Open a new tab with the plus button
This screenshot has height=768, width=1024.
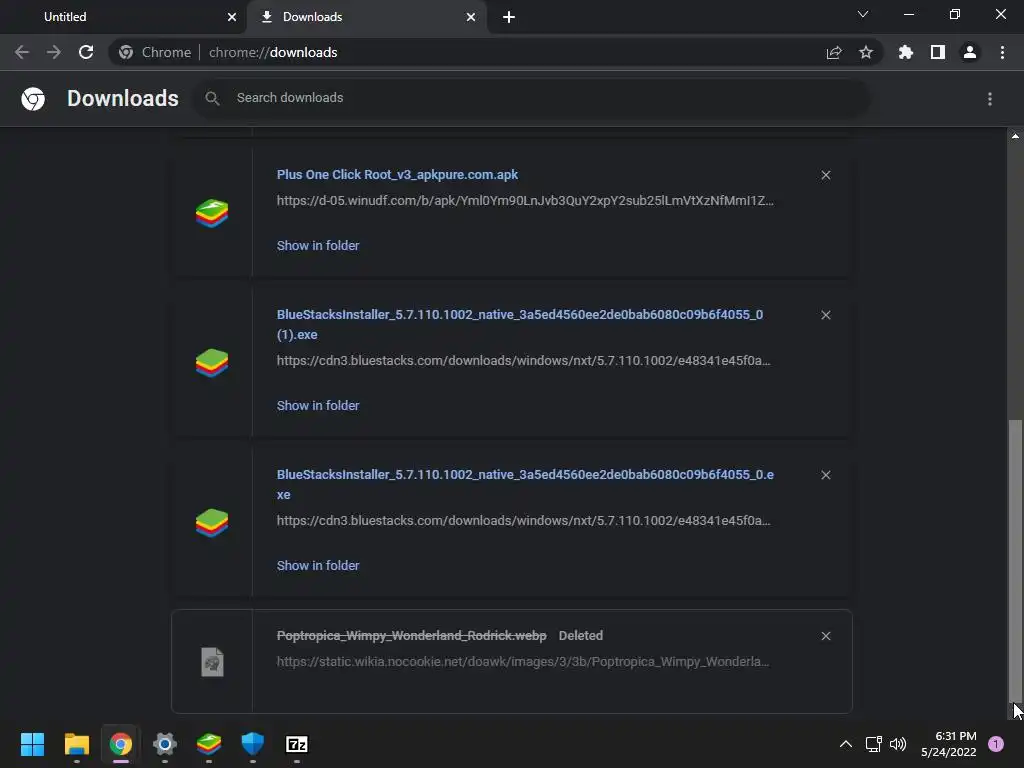tap(509, 17)
